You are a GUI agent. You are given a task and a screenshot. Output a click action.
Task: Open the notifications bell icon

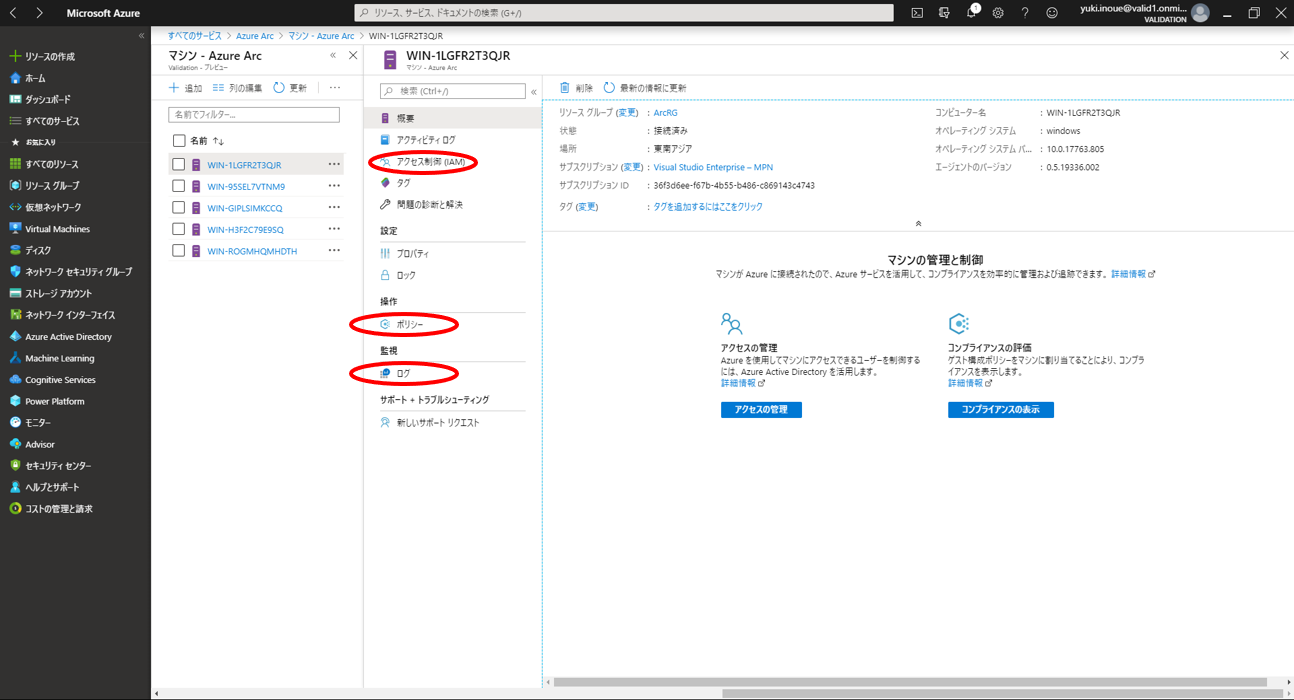click(x=971, y=13)
